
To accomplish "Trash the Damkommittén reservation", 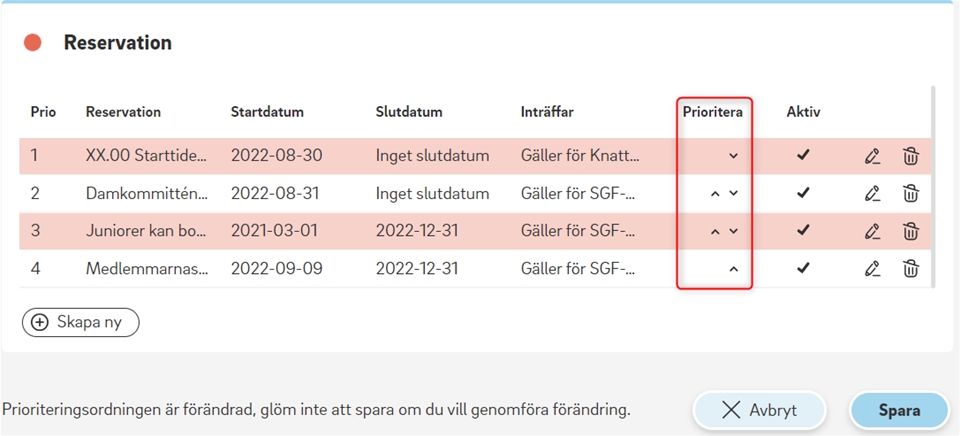I will pos(910,194).
